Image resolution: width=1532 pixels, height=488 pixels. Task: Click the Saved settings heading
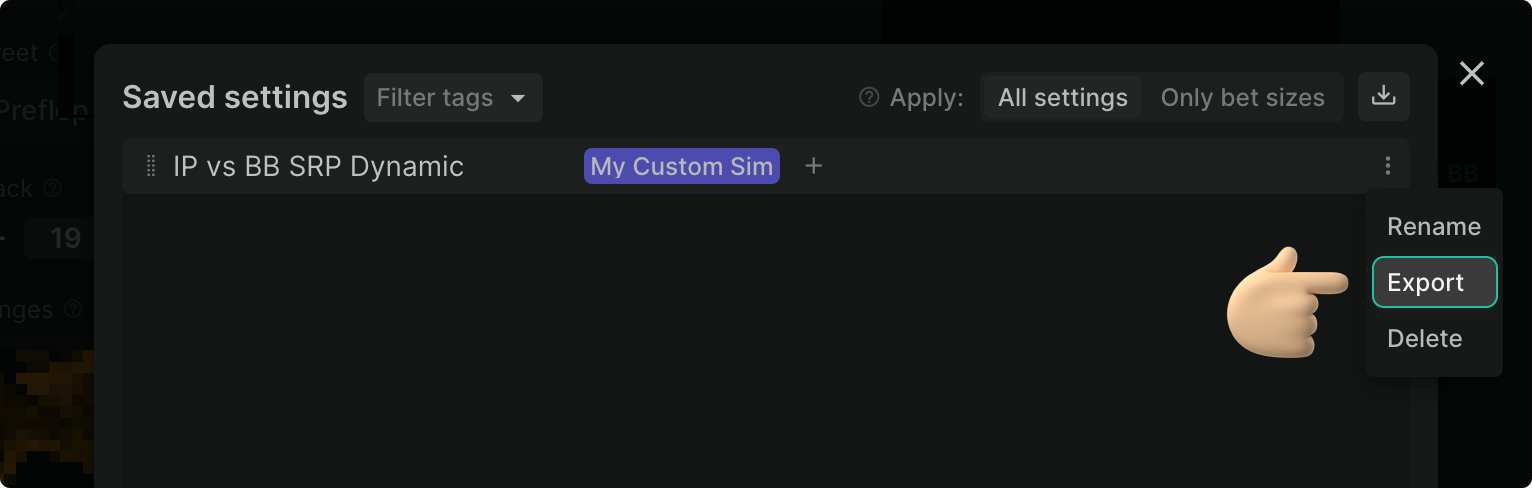(234, 97)
